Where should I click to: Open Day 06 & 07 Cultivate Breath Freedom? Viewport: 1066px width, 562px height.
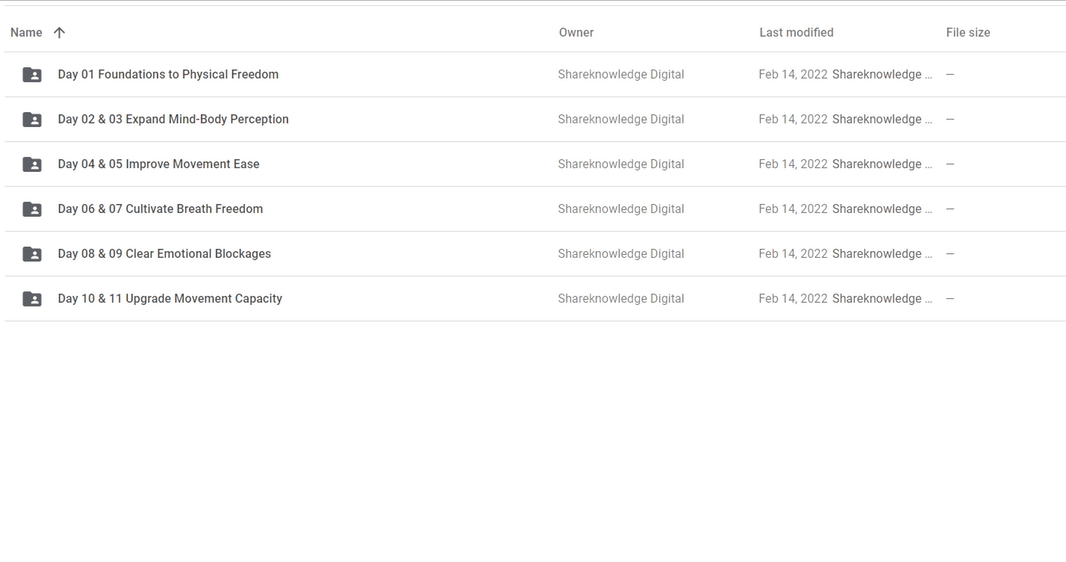point(160,209)
